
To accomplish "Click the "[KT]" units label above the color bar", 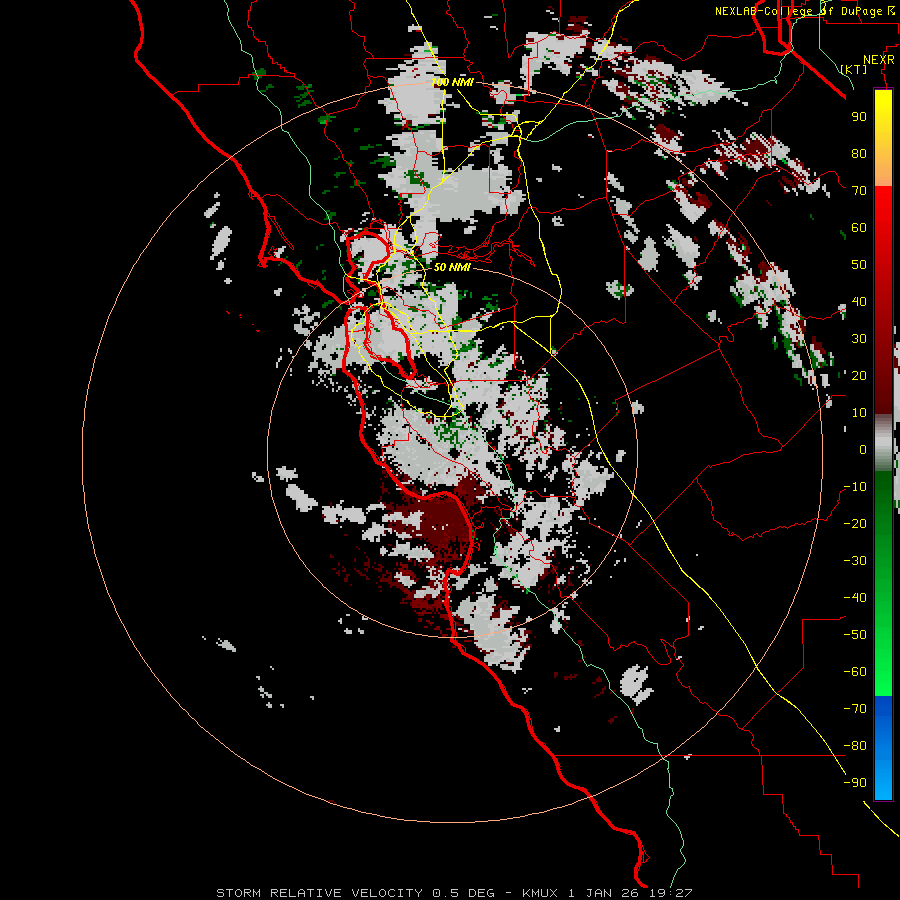I will 854,69.
